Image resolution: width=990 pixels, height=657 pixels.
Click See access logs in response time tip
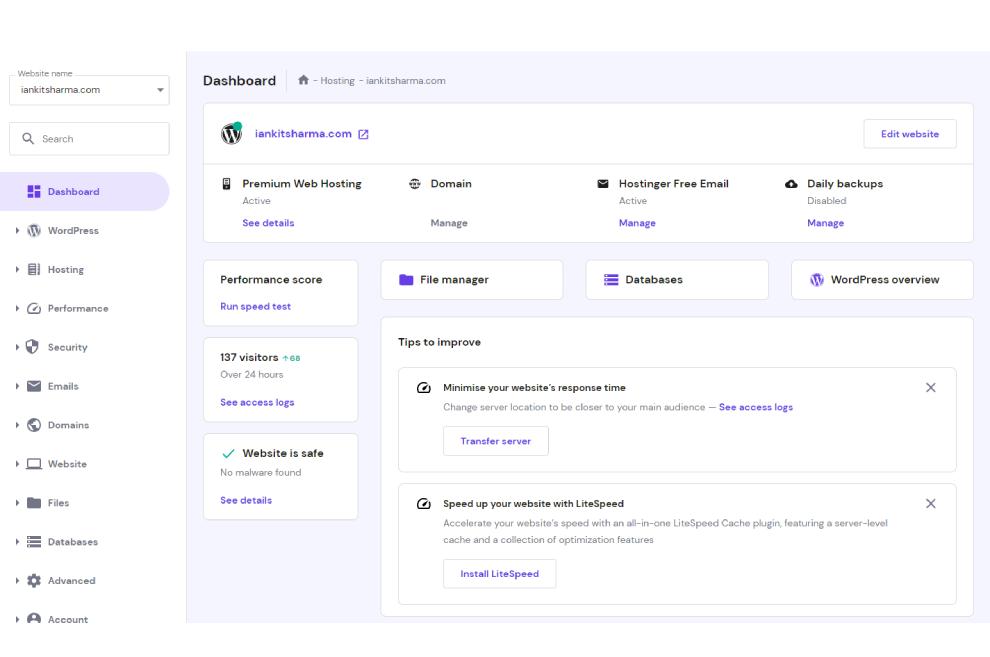[756, 408]
